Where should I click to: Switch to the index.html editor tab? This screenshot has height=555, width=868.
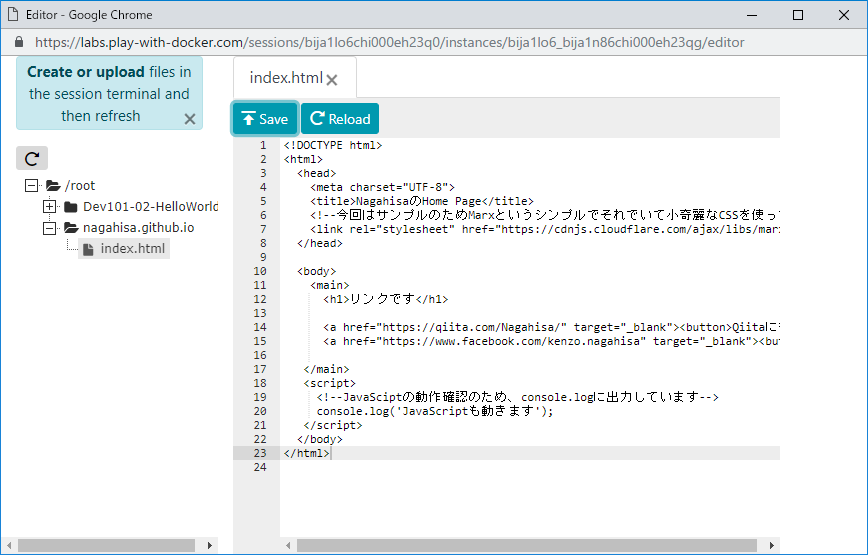[x=286, y=78]
